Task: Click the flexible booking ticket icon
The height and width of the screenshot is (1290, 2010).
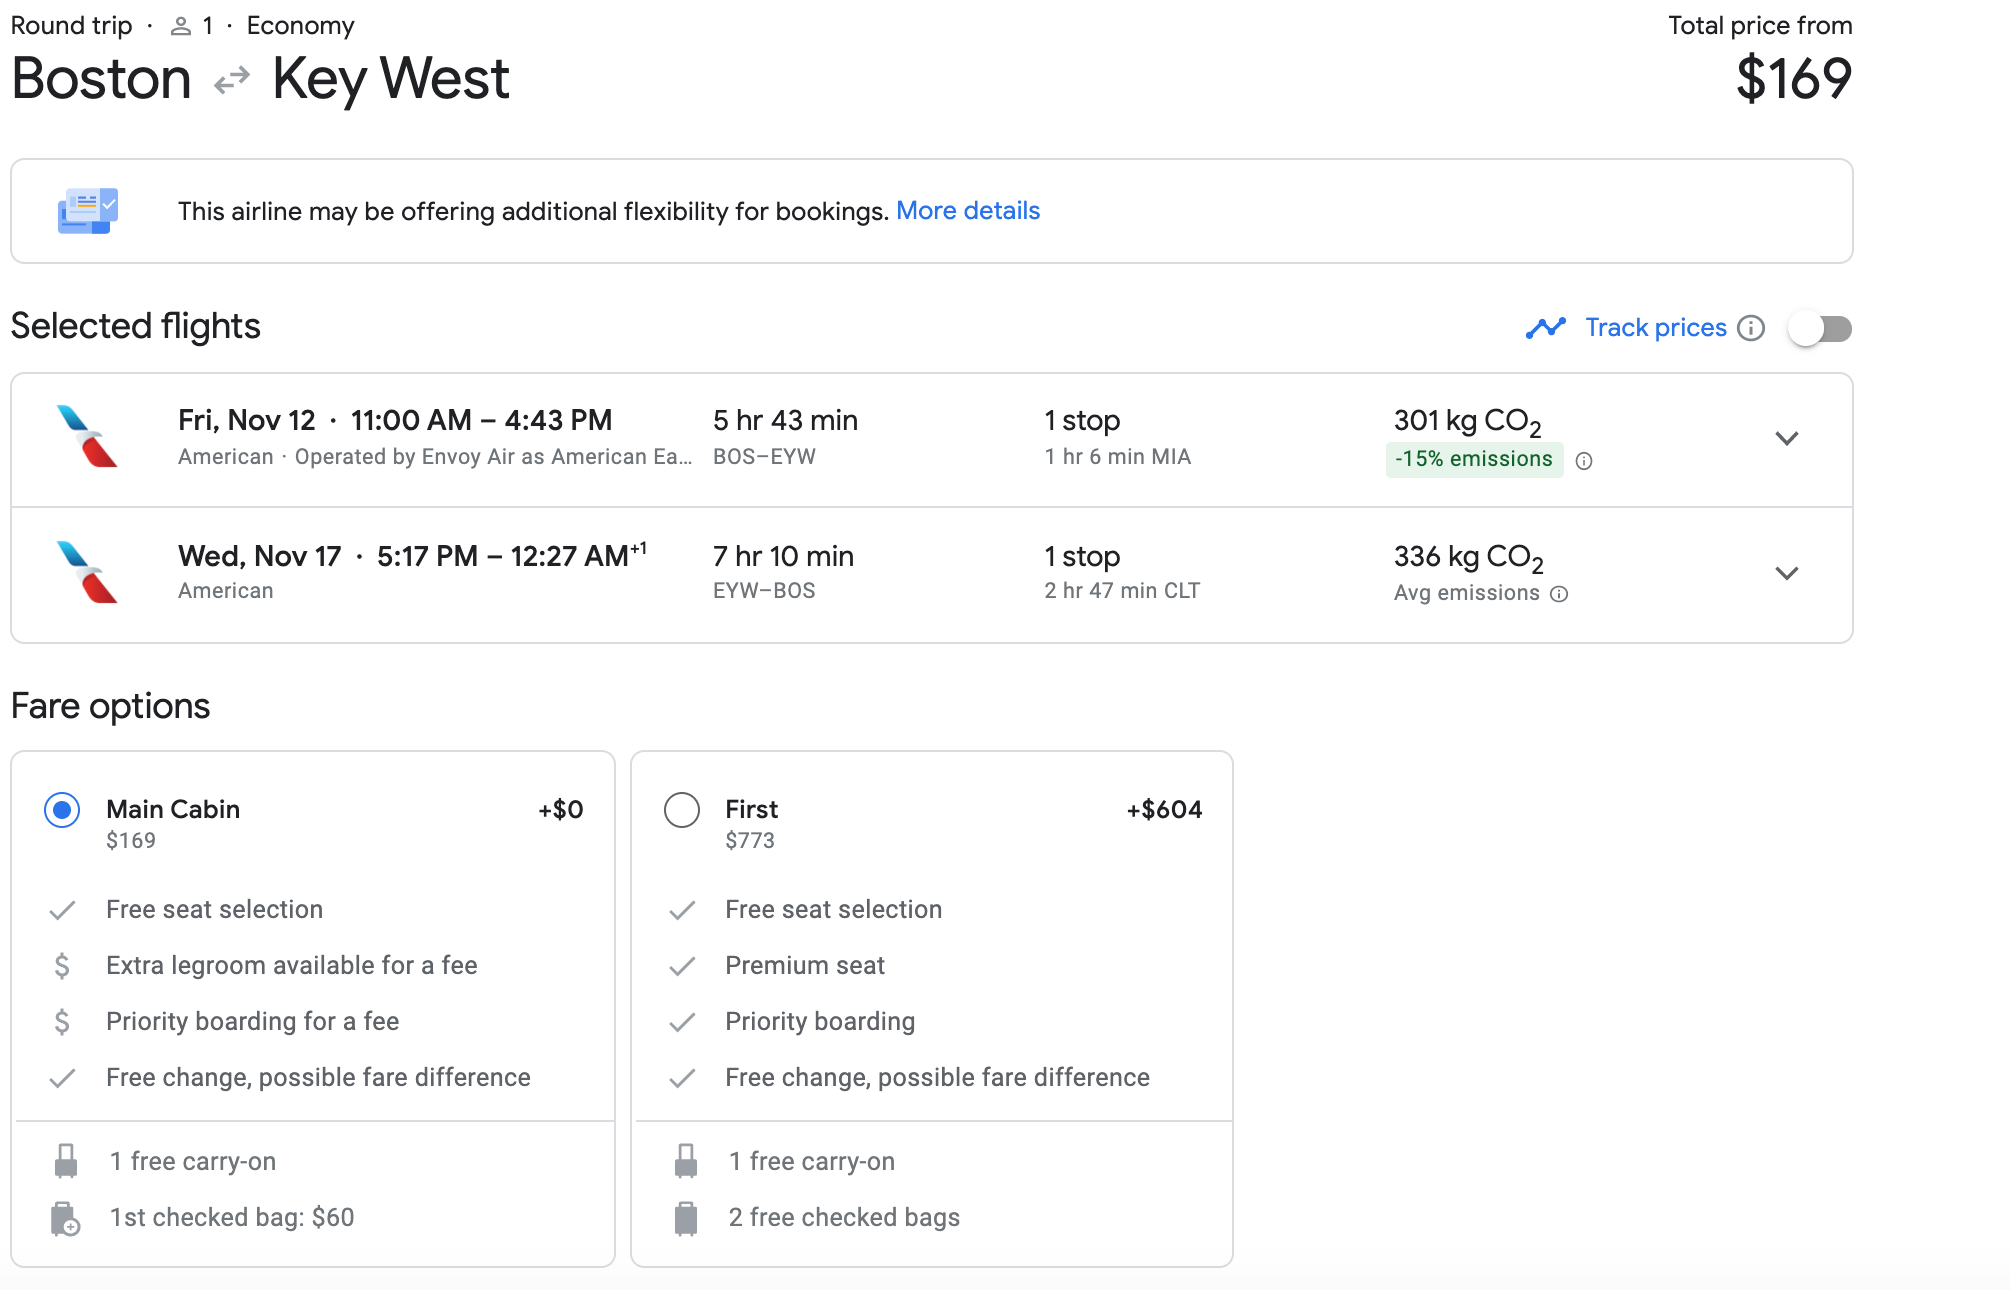Action: pyautogui.click(x=88, y=211)
